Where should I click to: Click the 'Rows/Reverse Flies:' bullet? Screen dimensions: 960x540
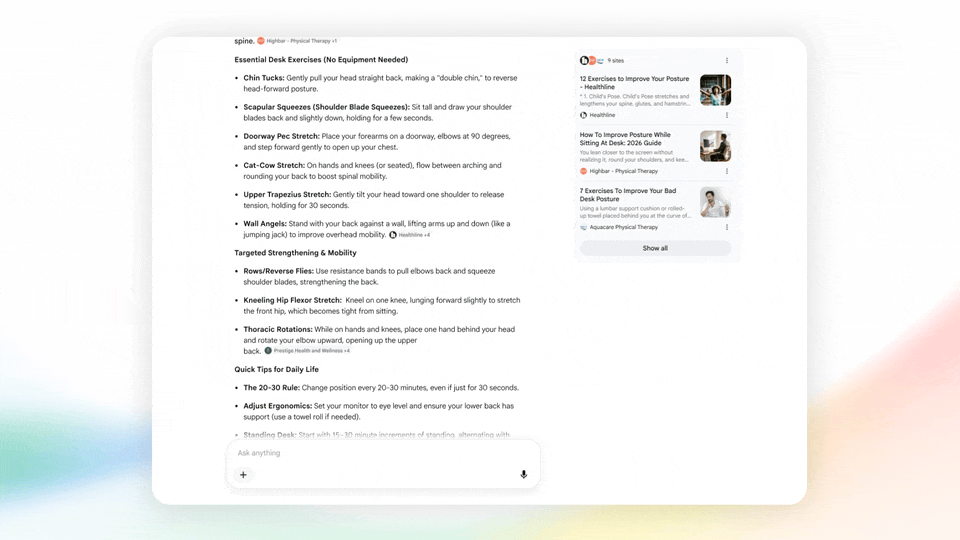[x=278, y=271]
